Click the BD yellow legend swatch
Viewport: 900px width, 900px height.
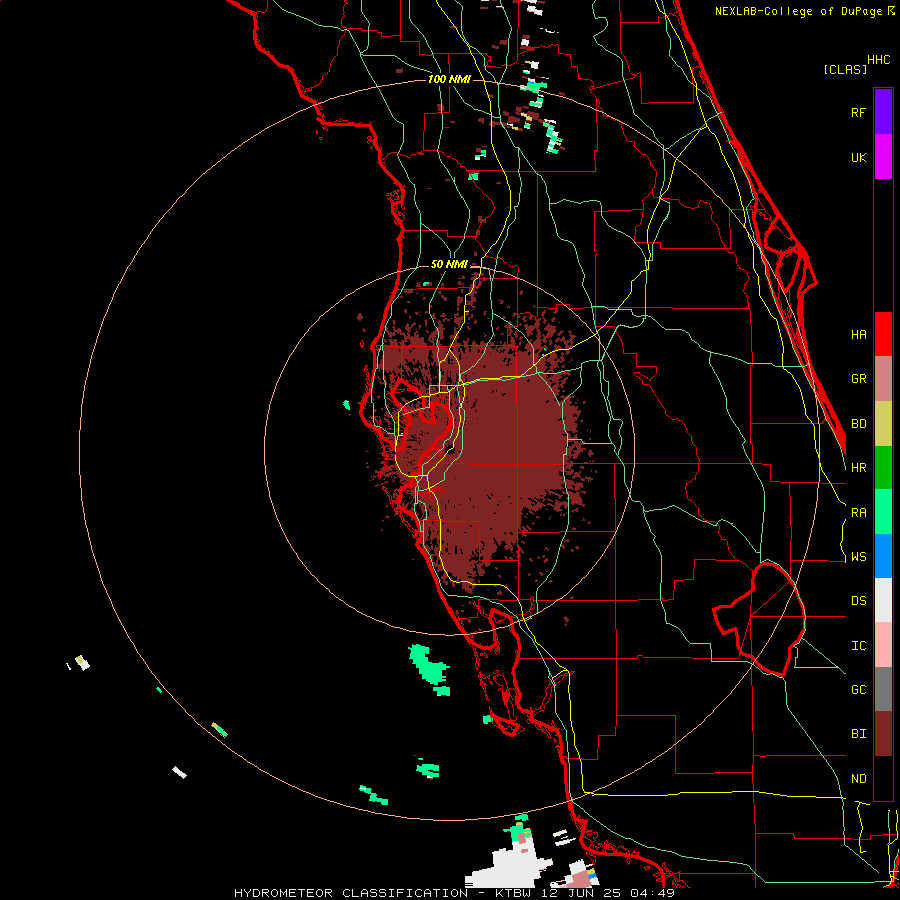(x=883, y=424)
